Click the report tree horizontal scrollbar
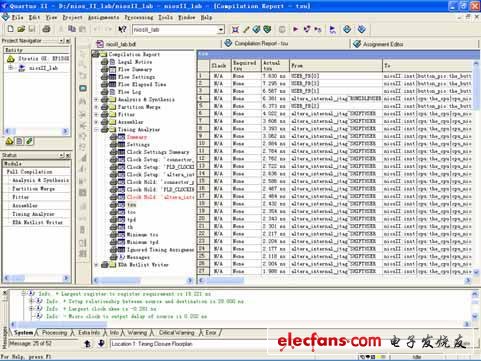The width and height of the screenshot is (481, 361). [x=143, y=280]
